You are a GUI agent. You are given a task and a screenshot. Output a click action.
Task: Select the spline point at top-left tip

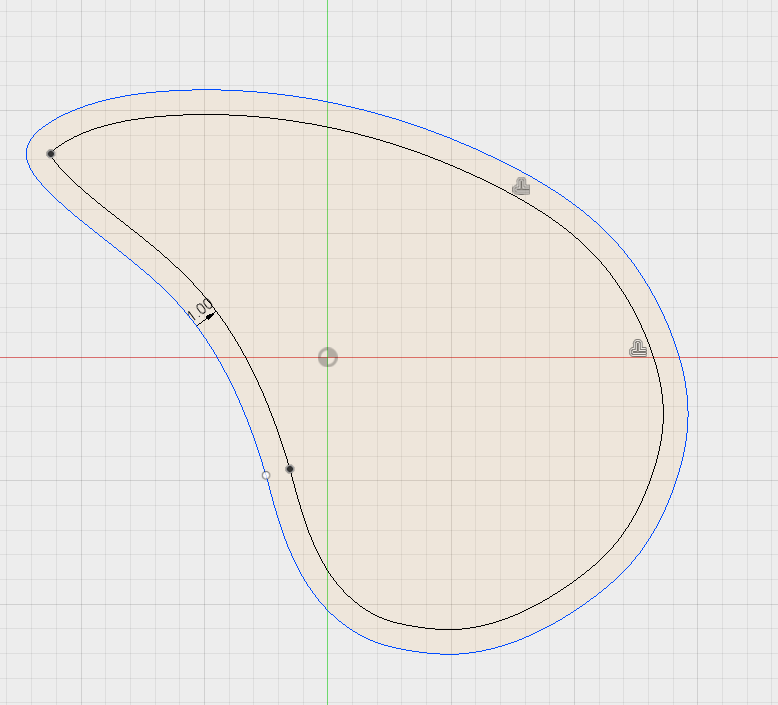(51, 154)
